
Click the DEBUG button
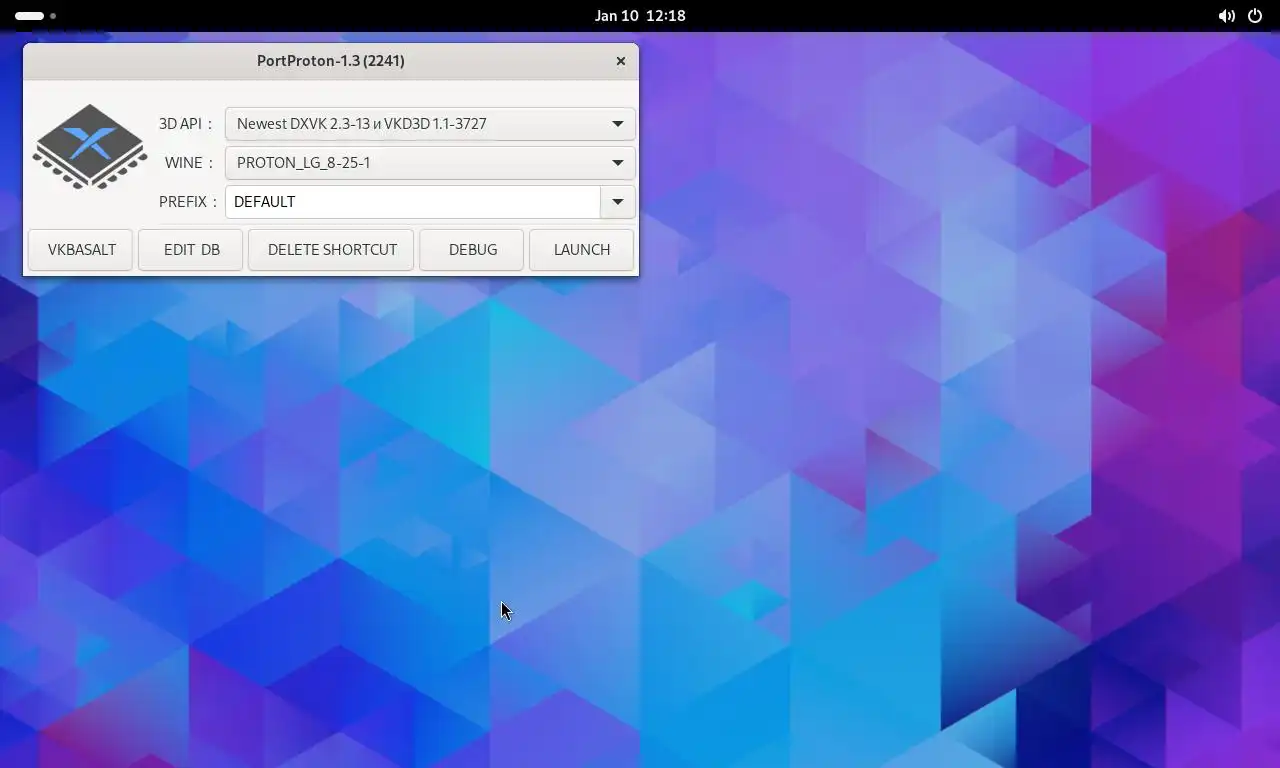tap(472, 250)
